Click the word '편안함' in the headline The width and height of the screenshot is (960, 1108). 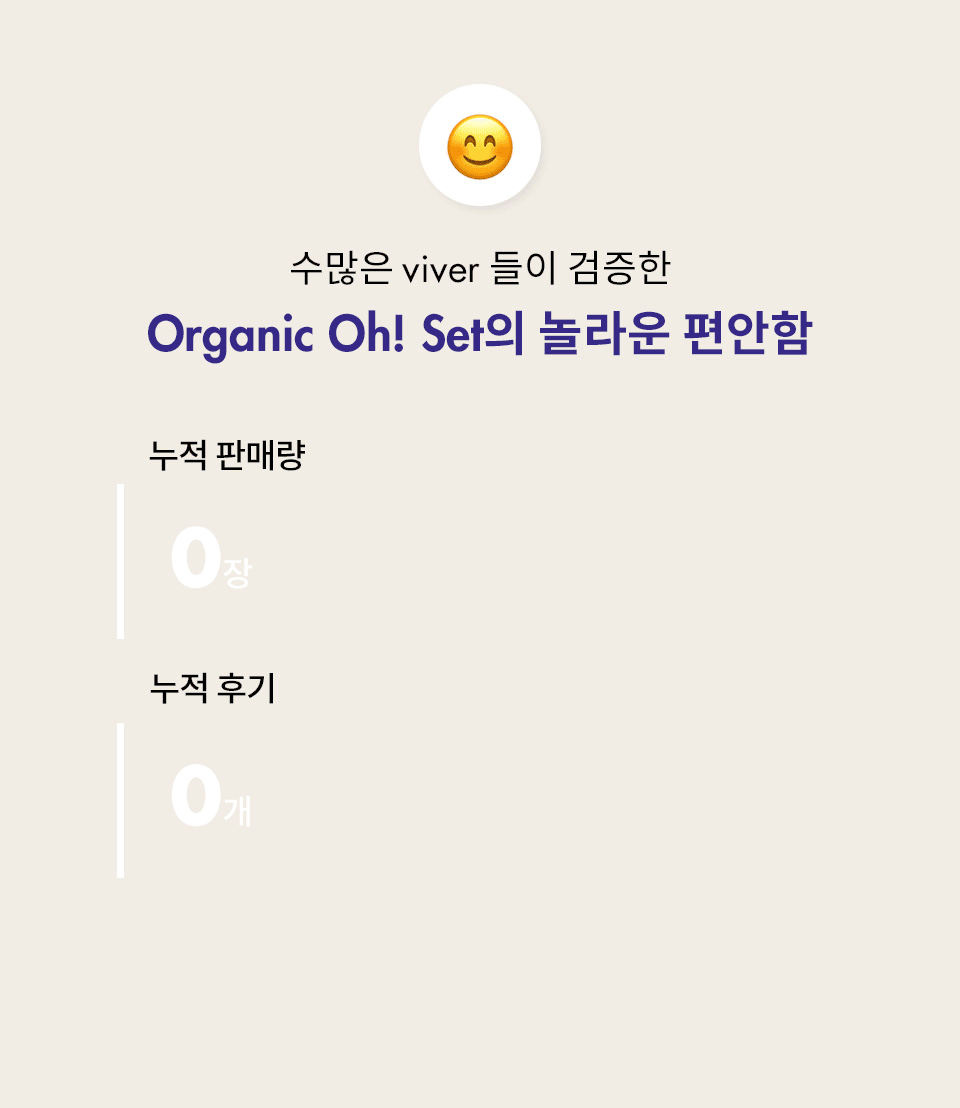point(748,332)
